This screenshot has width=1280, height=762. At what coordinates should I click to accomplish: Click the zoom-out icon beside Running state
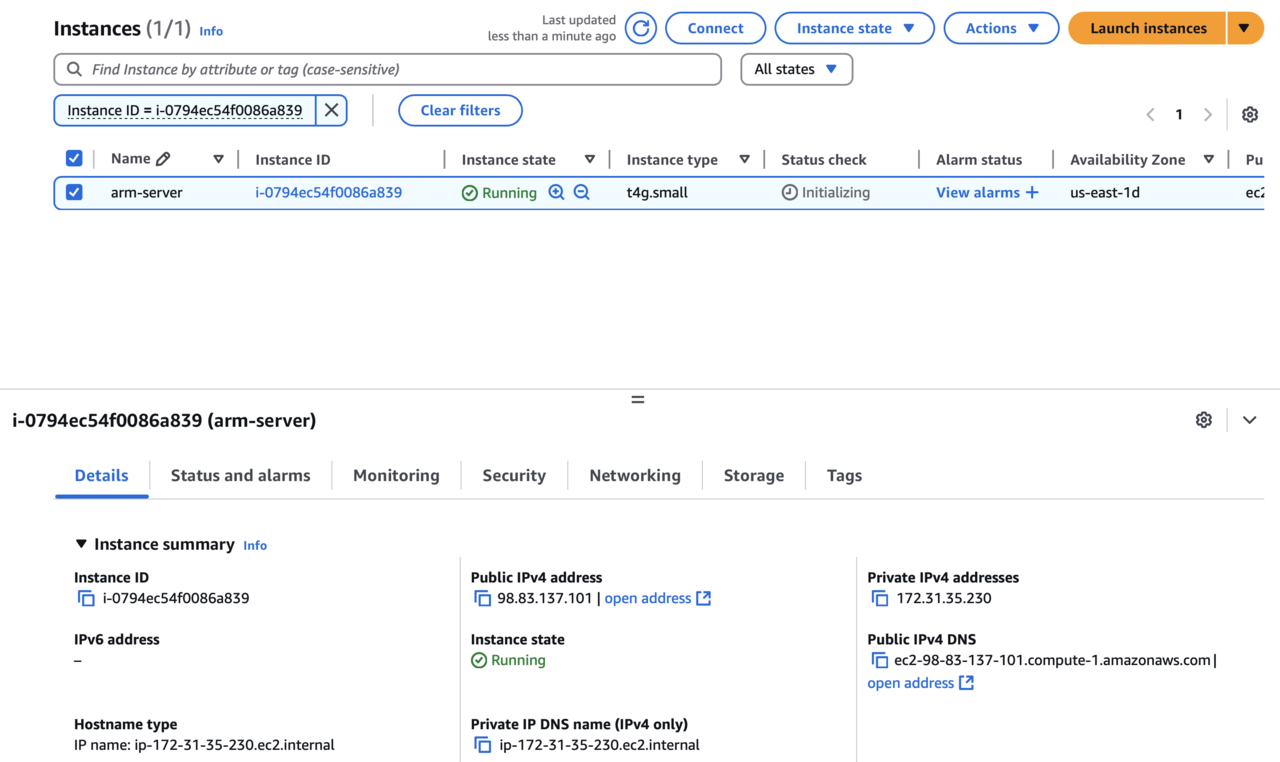pos(582,192)
